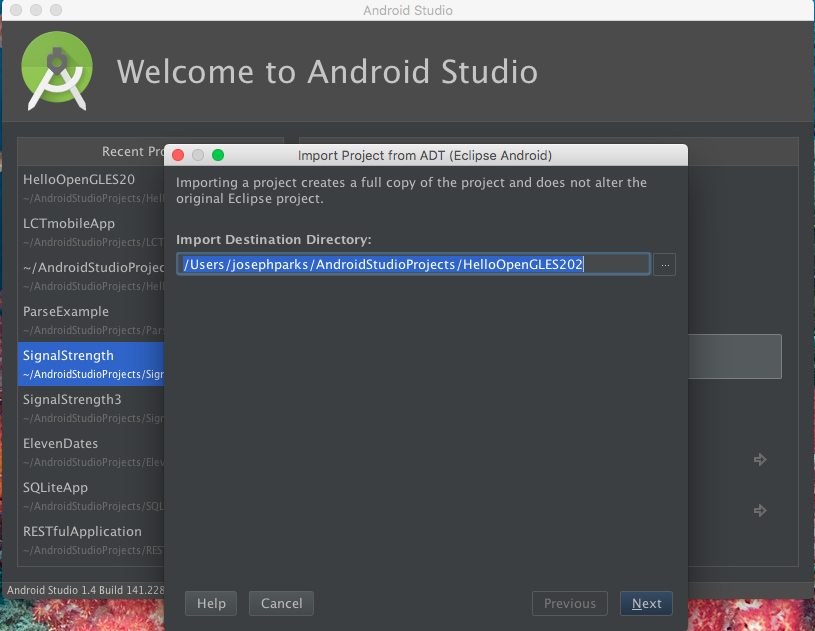Open Help for the import dialog
Viewport: 815px width, 631px height.
coord(211,603)
